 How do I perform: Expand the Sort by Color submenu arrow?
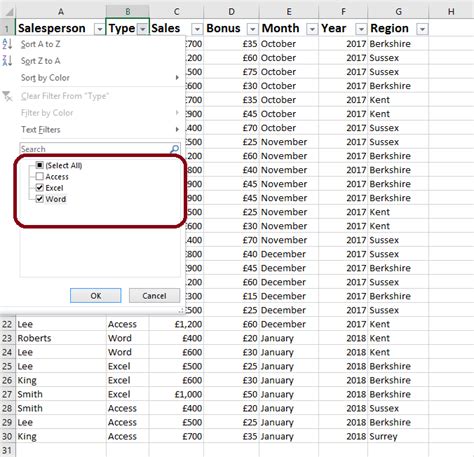point(177,78)
